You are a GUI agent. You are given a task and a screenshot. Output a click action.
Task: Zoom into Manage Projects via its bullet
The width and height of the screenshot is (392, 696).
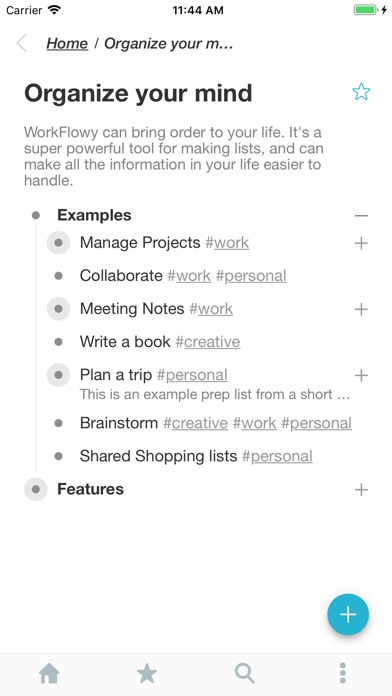58,243
